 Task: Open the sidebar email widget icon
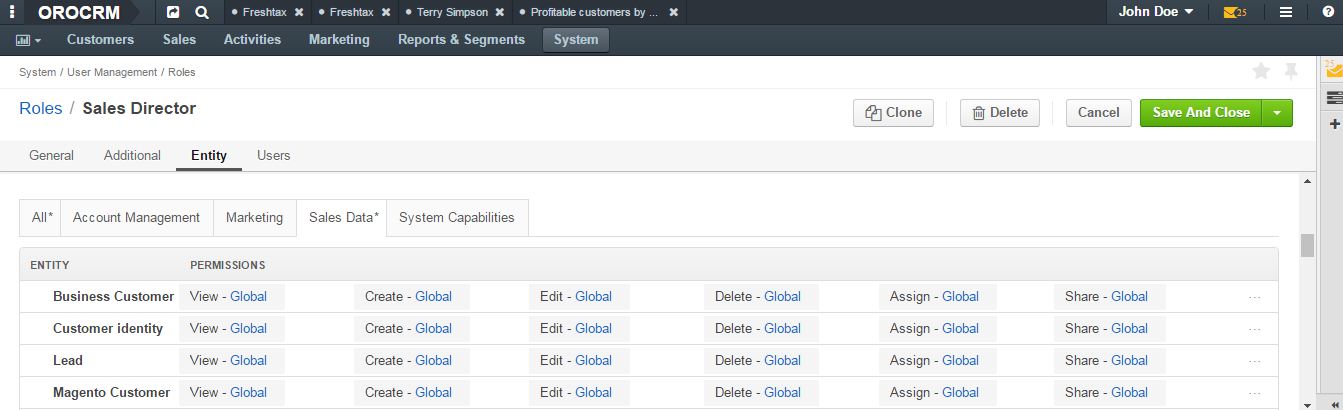1334,70
